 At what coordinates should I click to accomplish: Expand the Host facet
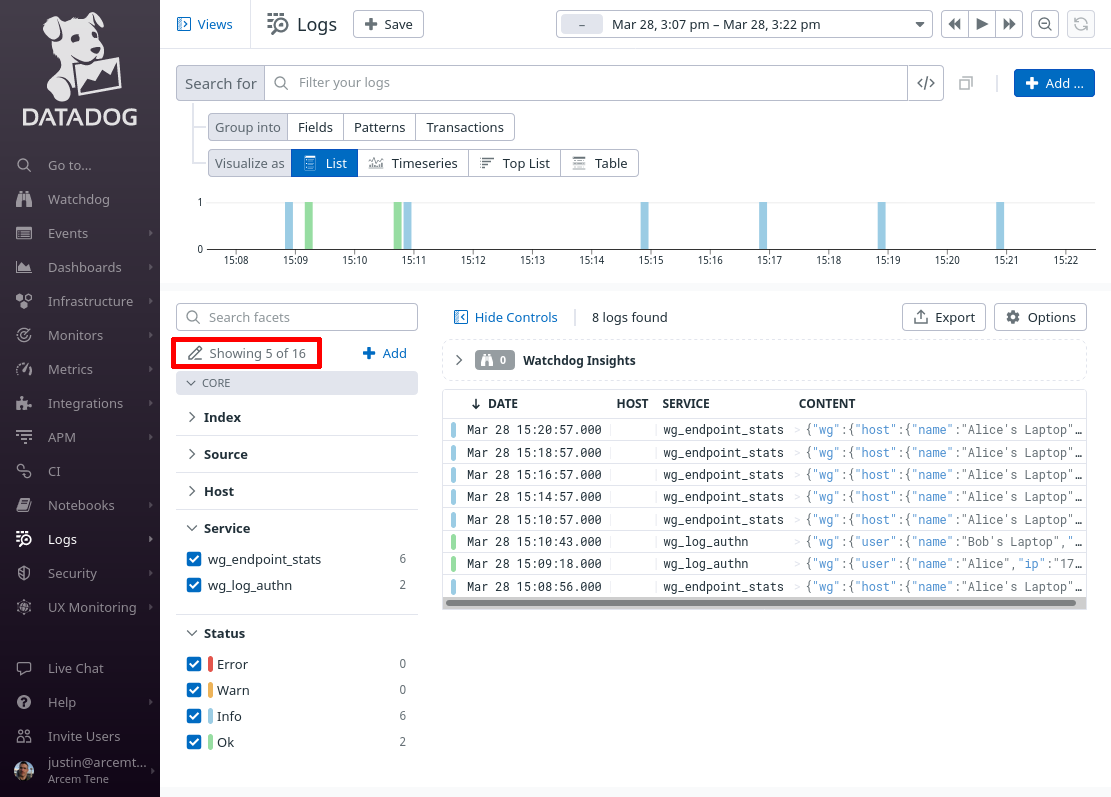tap(192, 491)
